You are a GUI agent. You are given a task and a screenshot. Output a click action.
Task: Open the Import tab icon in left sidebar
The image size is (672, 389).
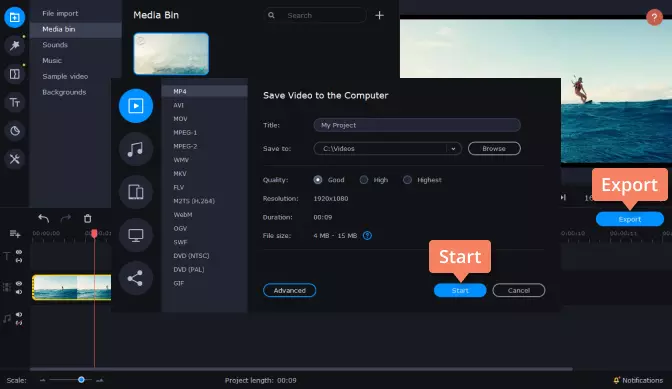coord(15,17)
